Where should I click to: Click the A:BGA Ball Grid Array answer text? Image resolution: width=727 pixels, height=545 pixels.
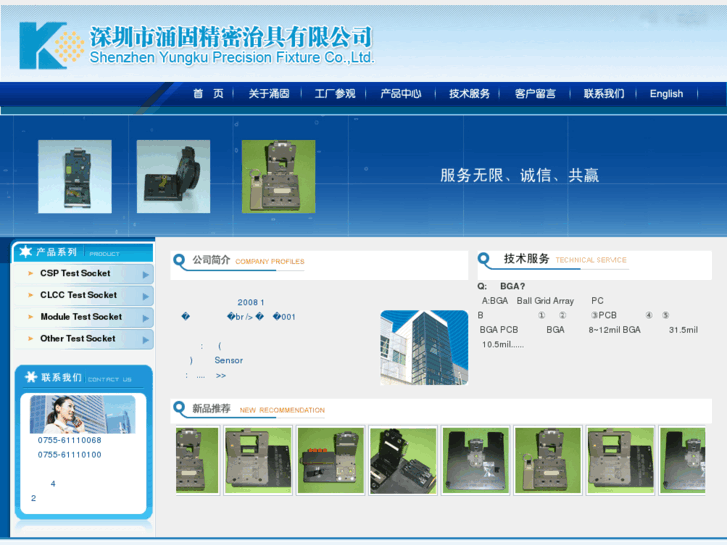(528, 301)
